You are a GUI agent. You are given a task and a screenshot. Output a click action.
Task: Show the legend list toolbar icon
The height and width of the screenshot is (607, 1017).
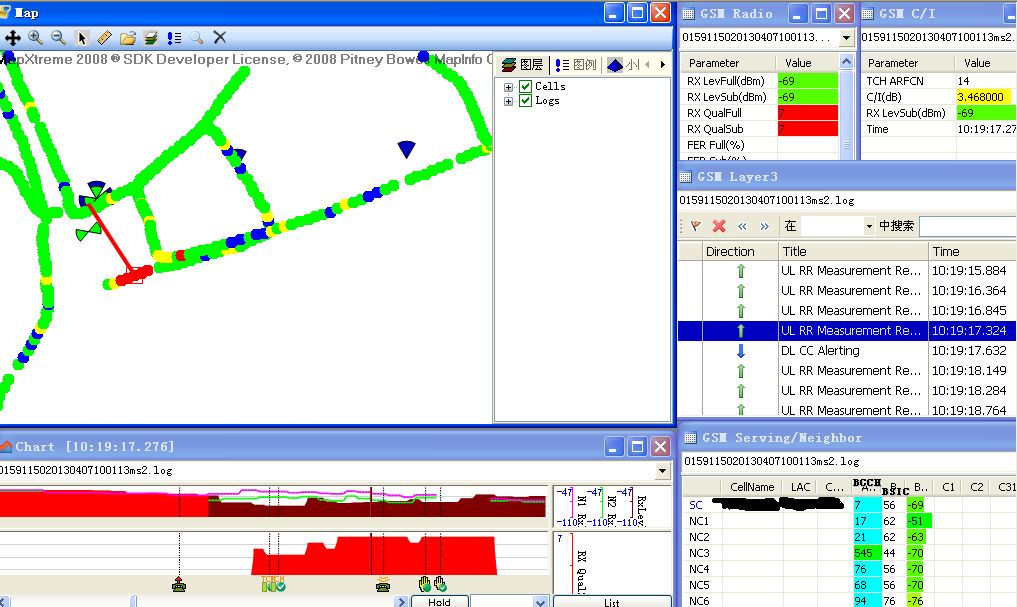[174, 38]
